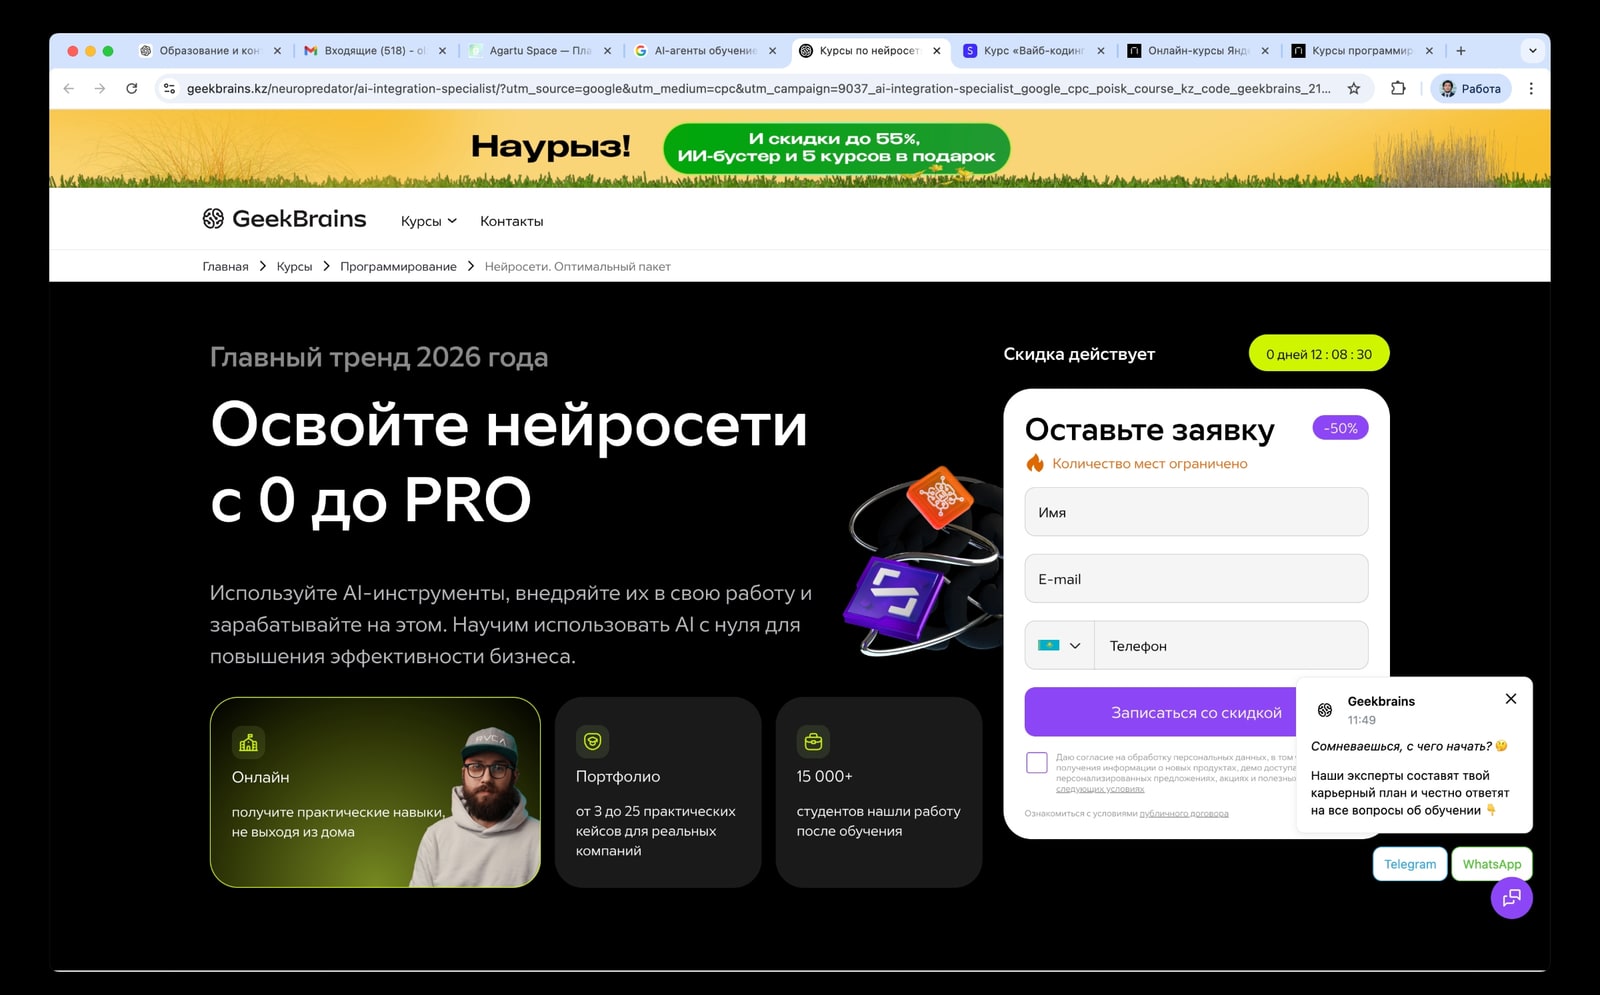The width and height of the screenshot is (1600, 995).
Task: Expand the tab search dropdown arrow
Action: (x=1532, y=51)
